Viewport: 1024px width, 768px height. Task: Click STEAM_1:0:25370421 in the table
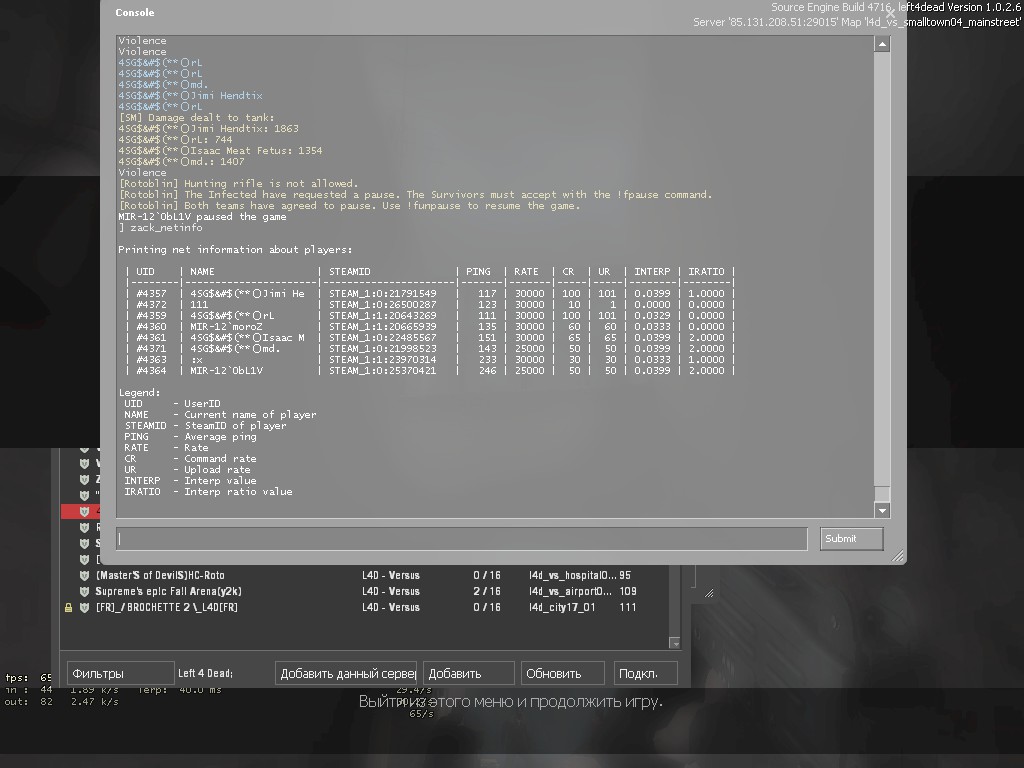383,370
